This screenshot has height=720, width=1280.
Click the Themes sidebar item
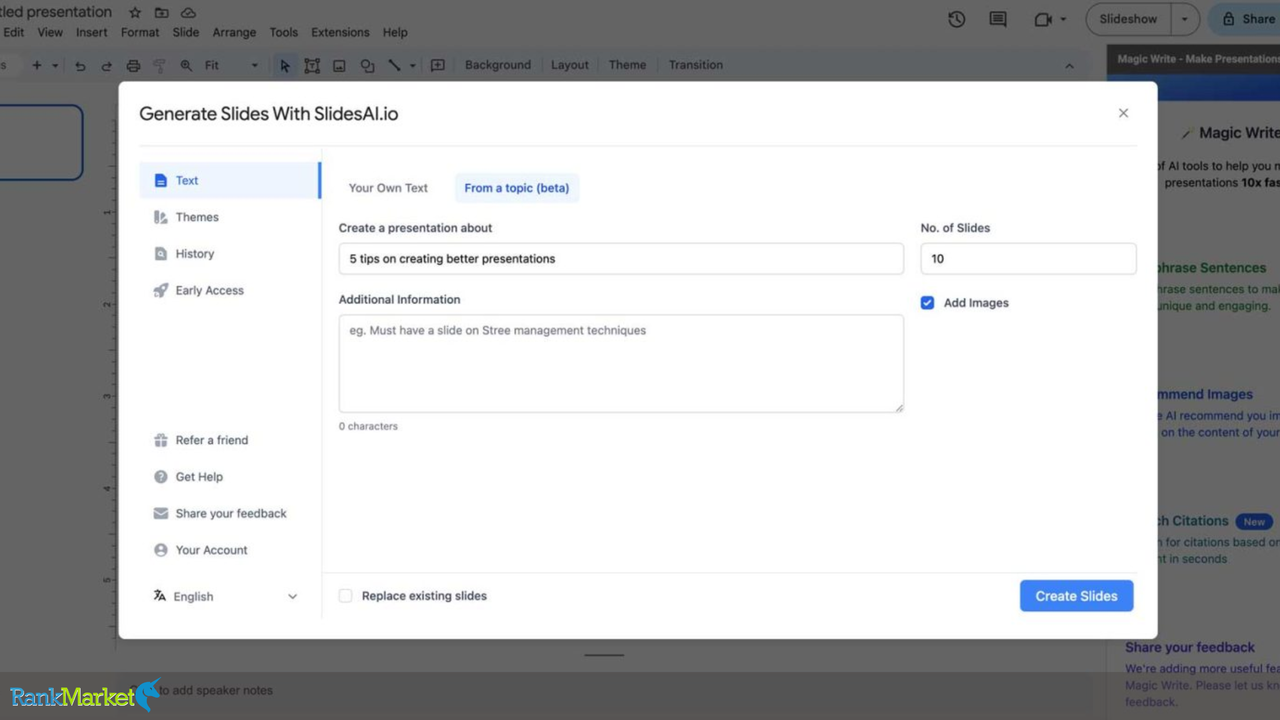tap(230, 217)
